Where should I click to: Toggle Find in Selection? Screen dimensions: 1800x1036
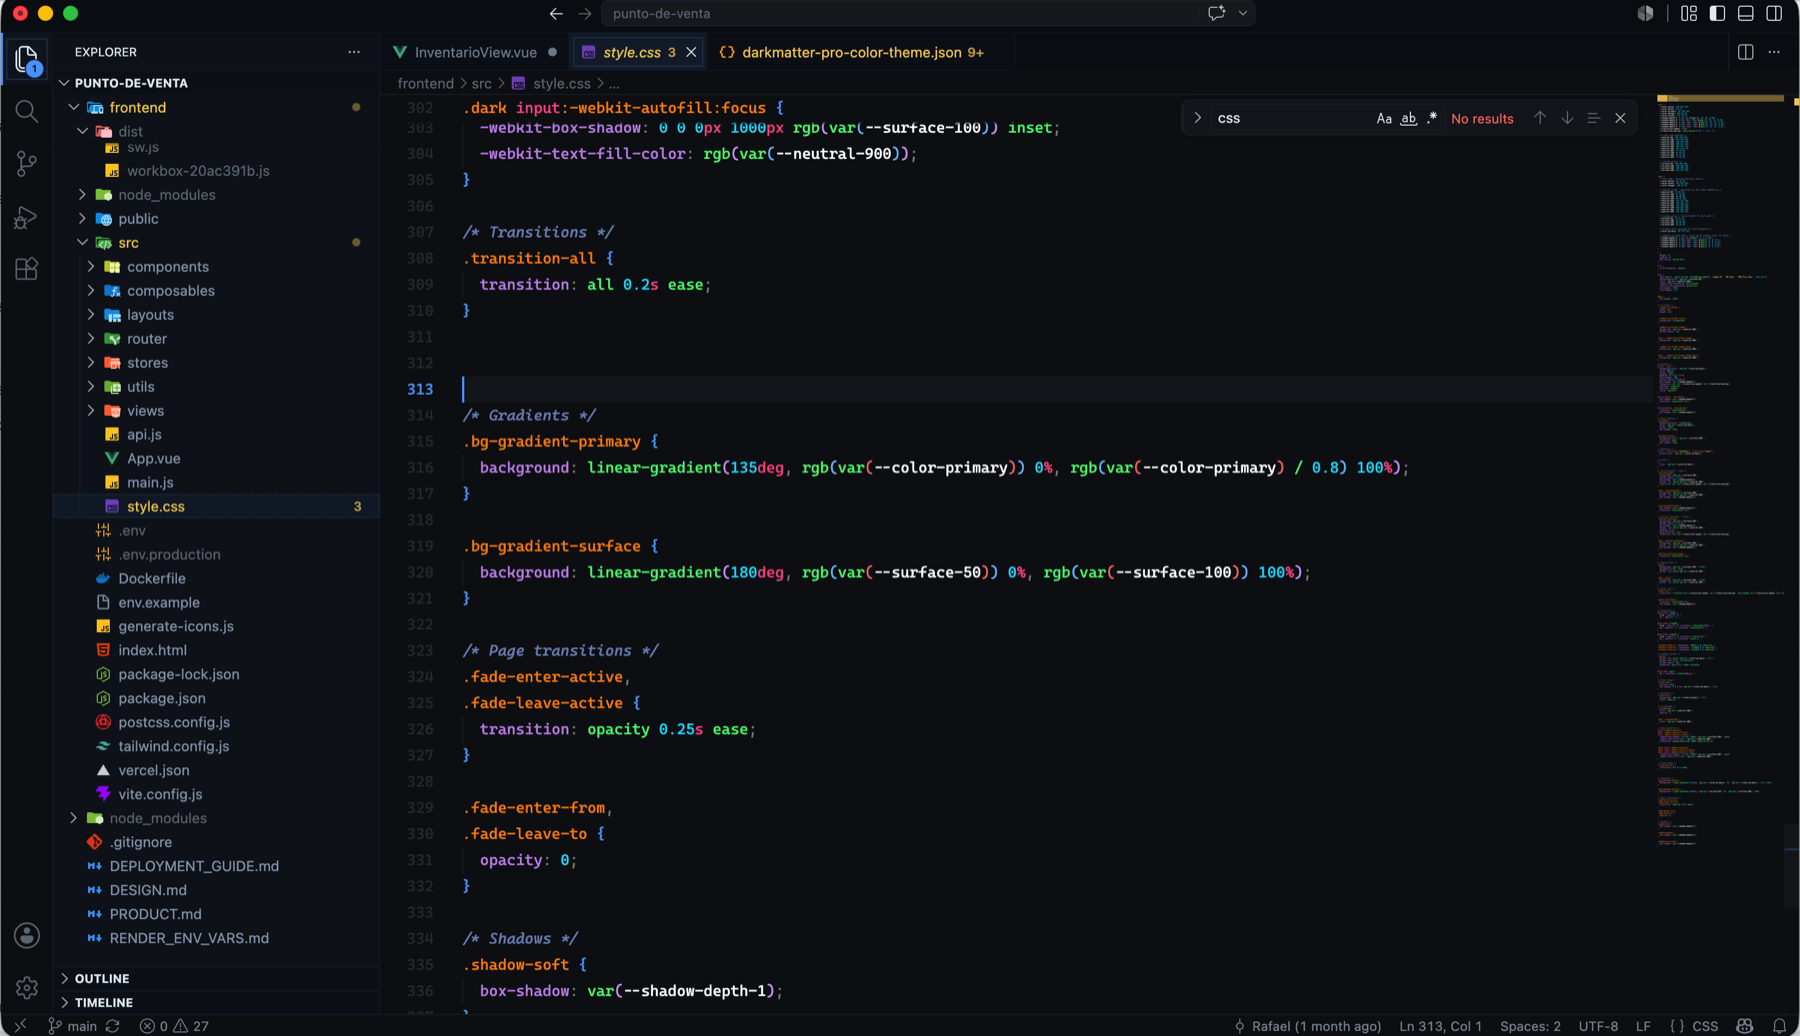1594,118
